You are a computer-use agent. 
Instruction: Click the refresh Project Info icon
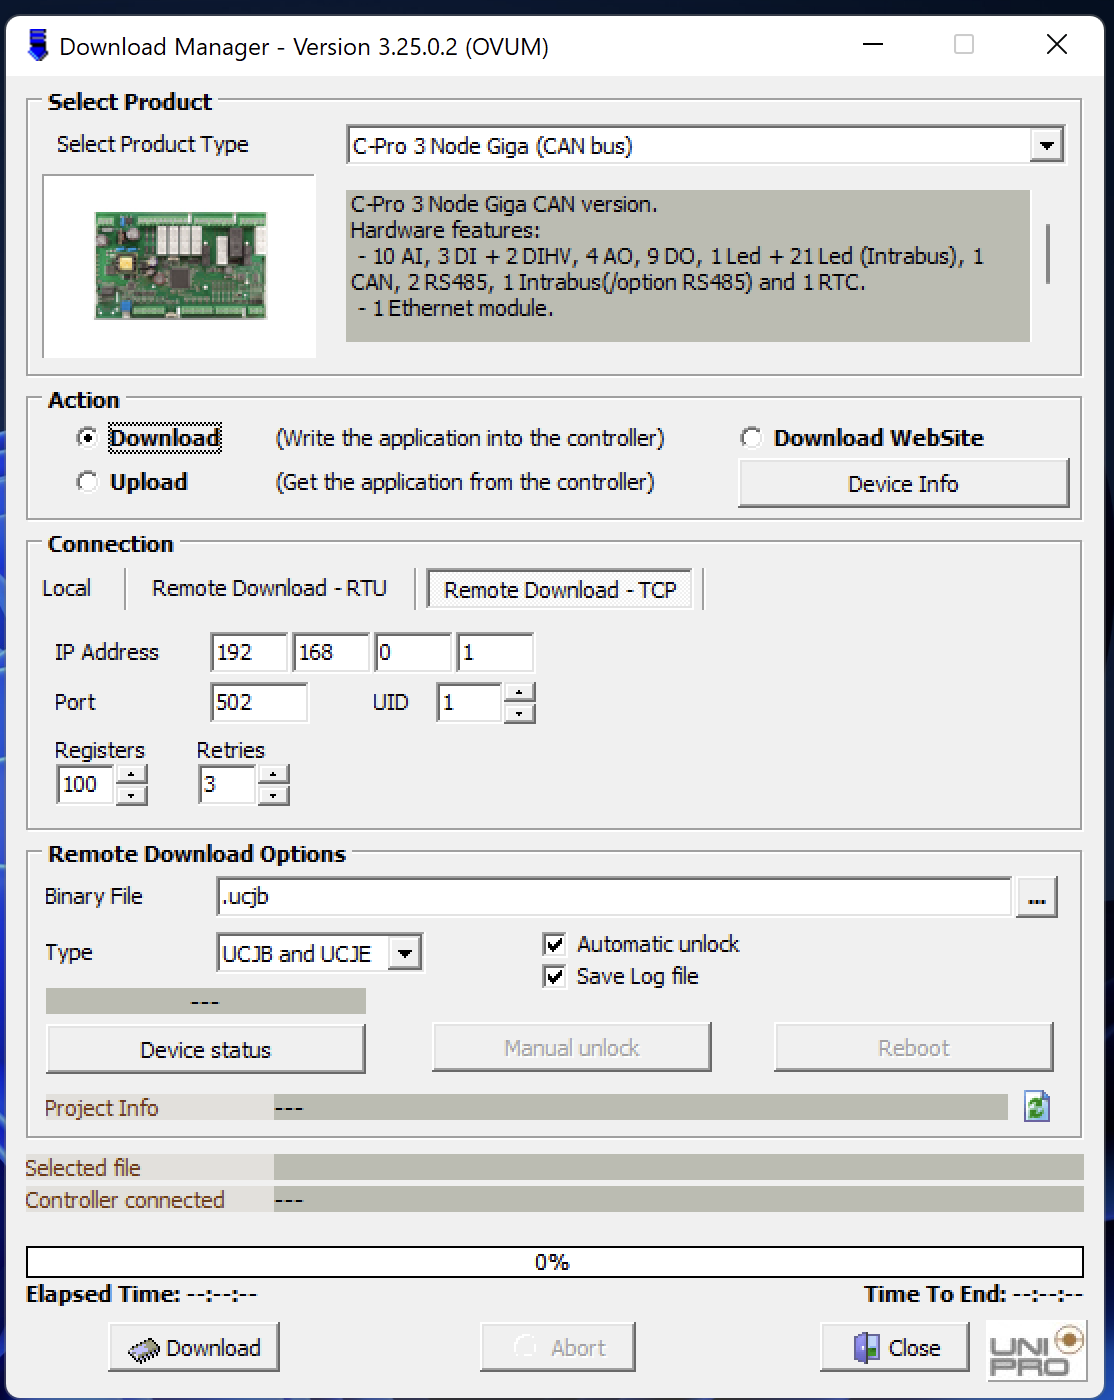point(1037,1106)
